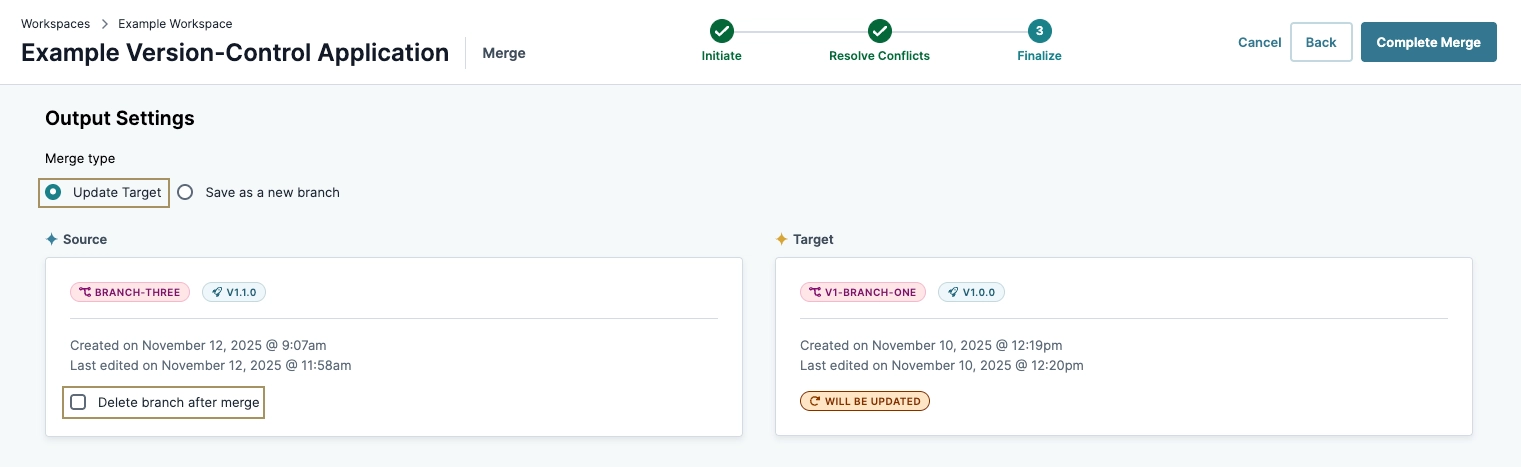Click the Initiate step checkmark icon
Screen dimensions: 1521x467
point(721,32)
